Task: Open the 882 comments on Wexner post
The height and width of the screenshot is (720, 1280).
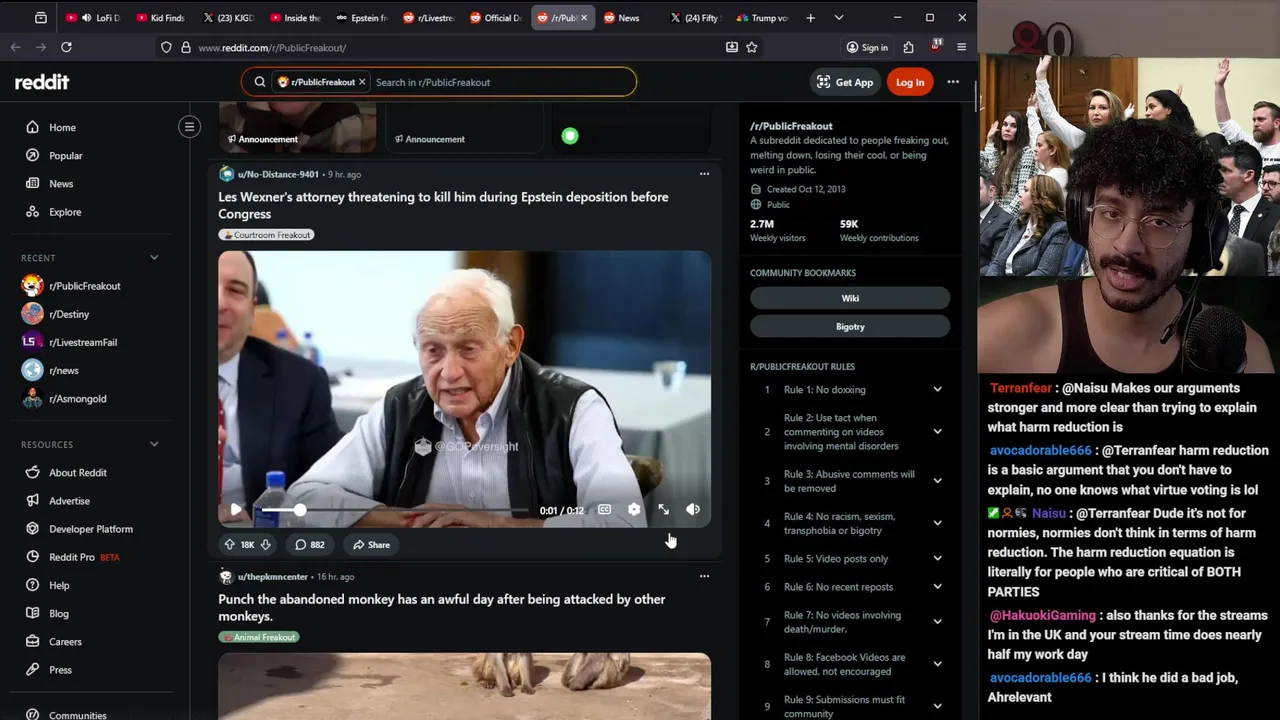Action: tap(309, 545)
